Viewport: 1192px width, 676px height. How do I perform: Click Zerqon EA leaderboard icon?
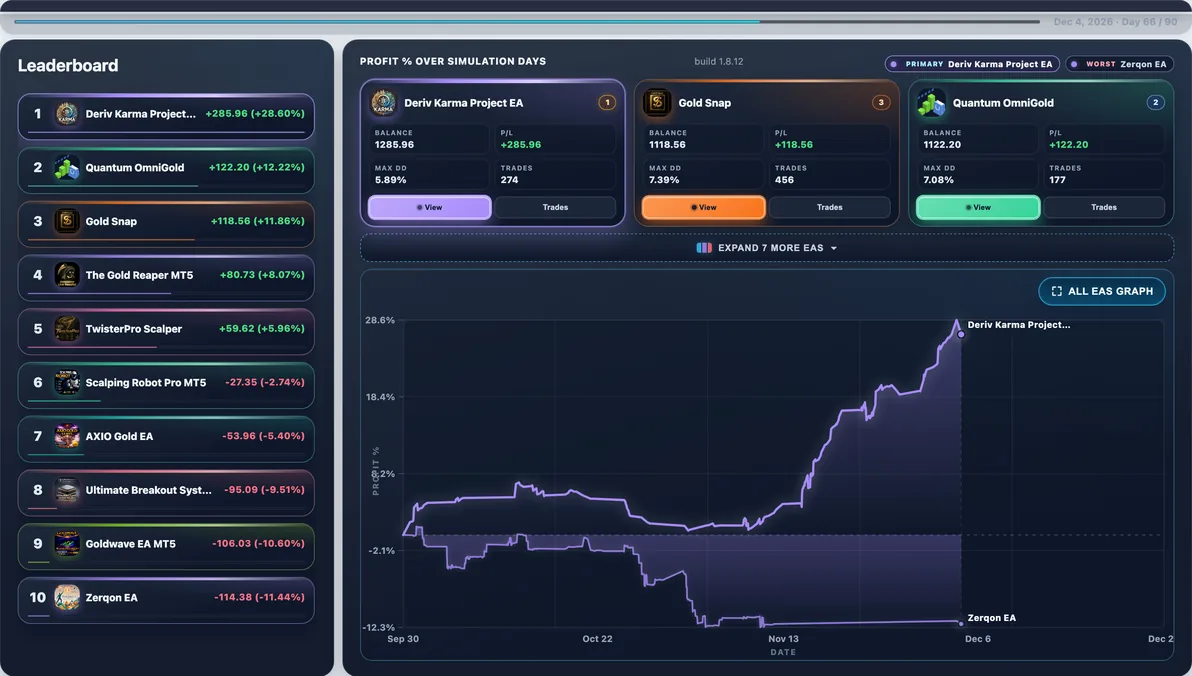pyautogui.click(x=67, y=598)
